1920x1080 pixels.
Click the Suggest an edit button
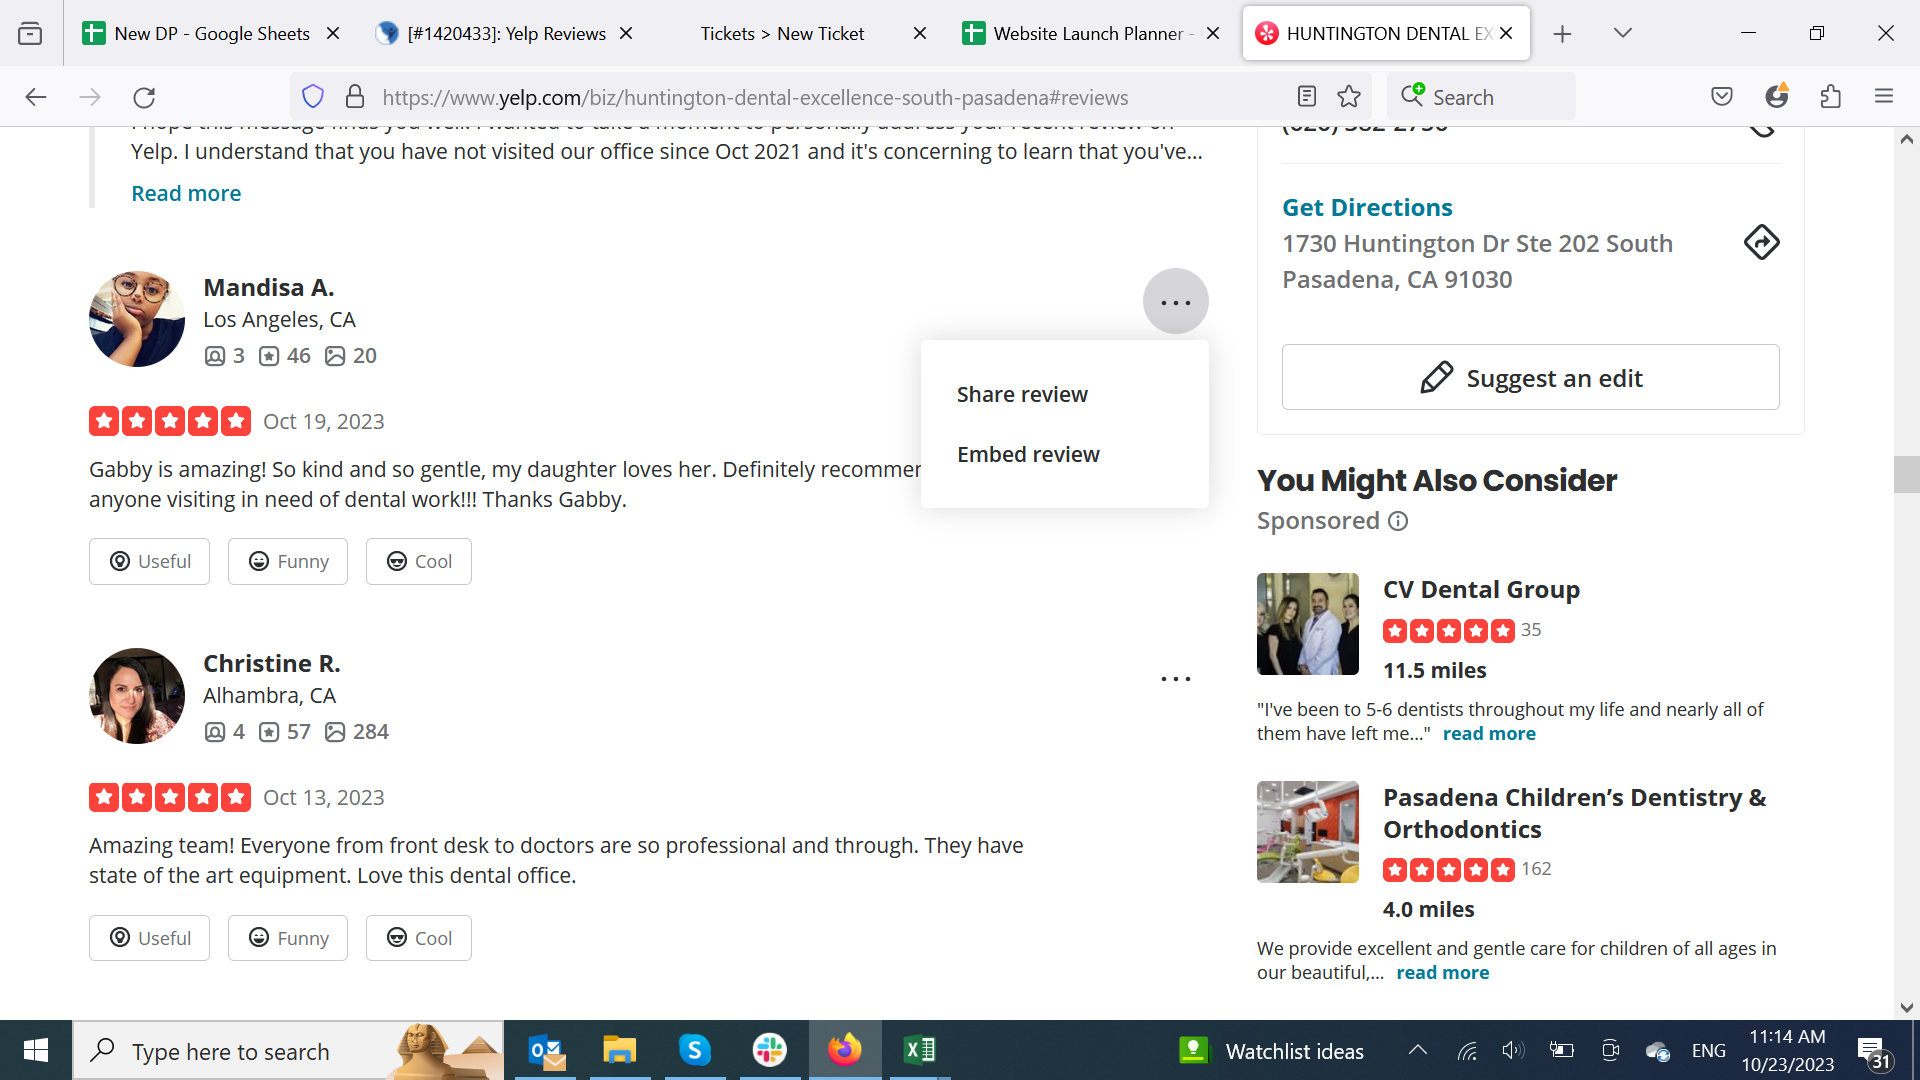pyautogui.click(x=1530, y=378)
